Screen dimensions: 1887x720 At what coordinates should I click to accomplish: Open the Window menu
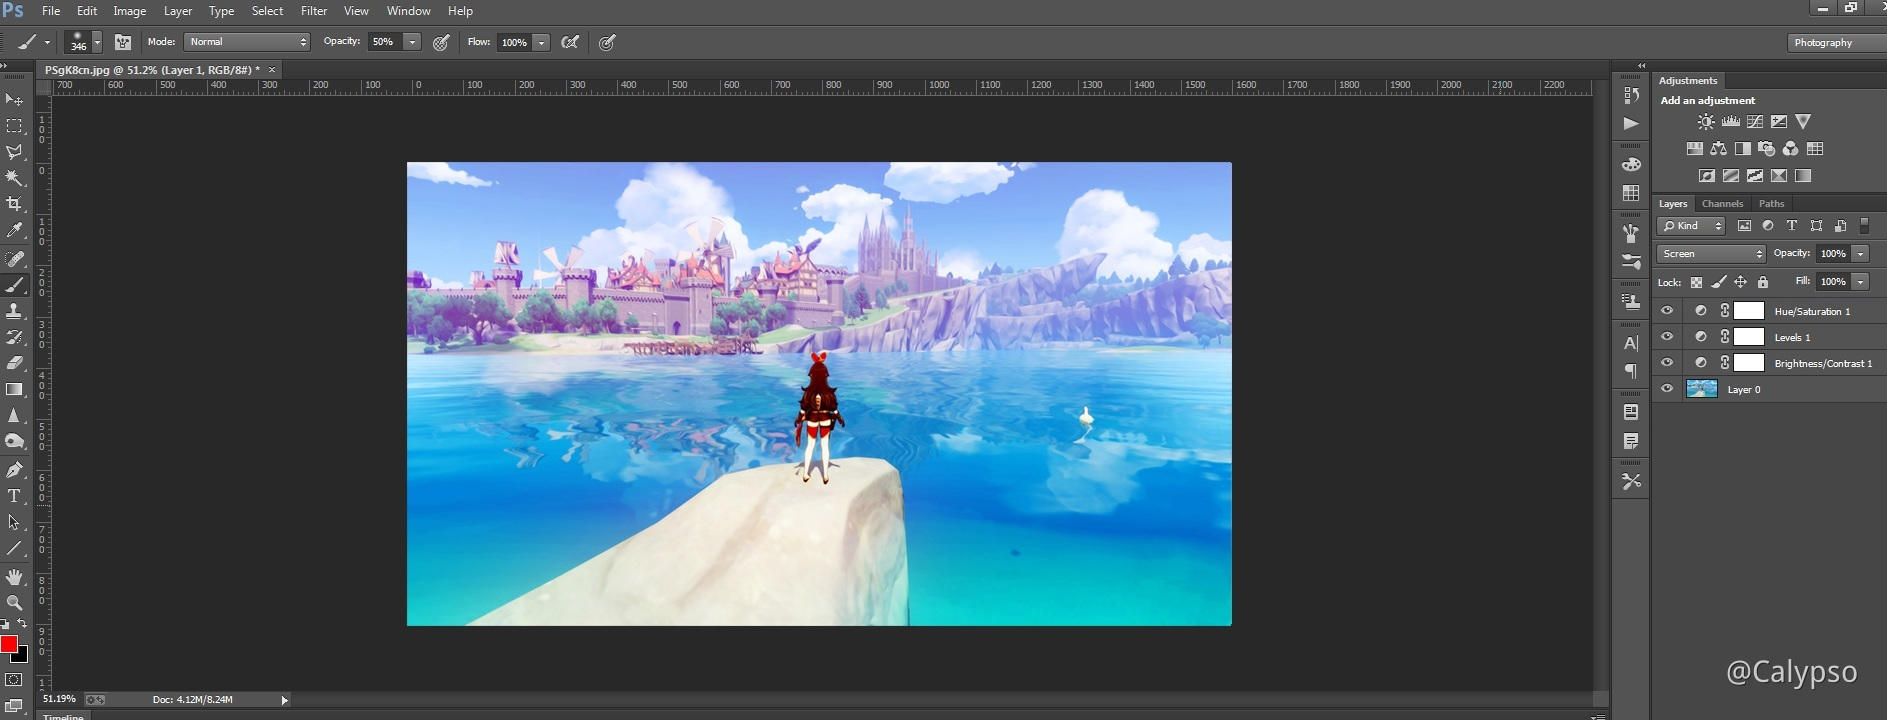click(408, 11)
